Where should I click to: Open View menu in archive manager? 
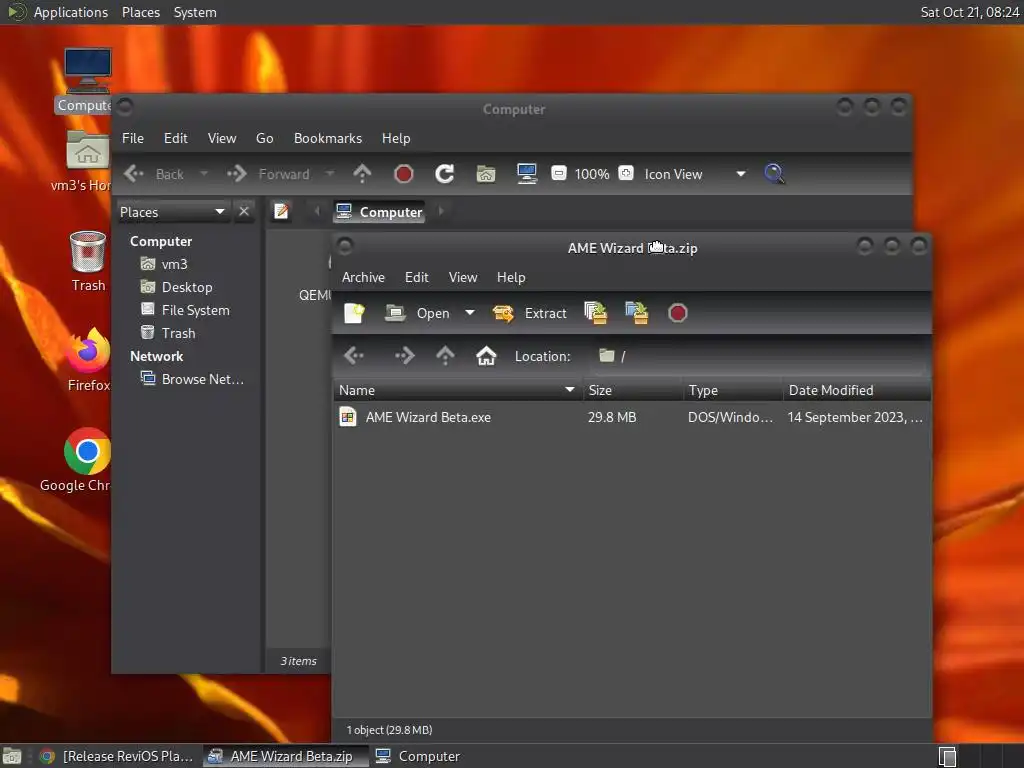[x=463, y=278]
